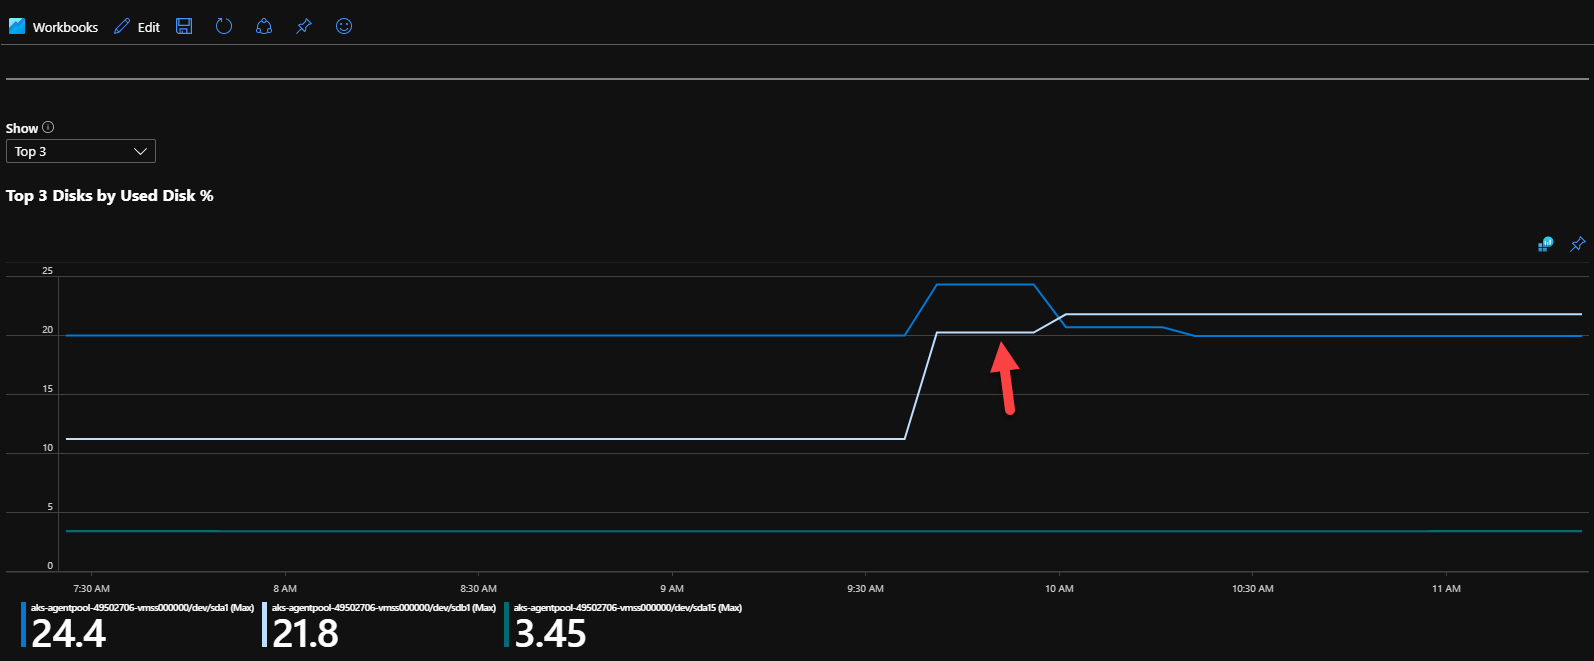
Task: Open chart in Metrics Explorer icon
Action: click(1546, 244)
